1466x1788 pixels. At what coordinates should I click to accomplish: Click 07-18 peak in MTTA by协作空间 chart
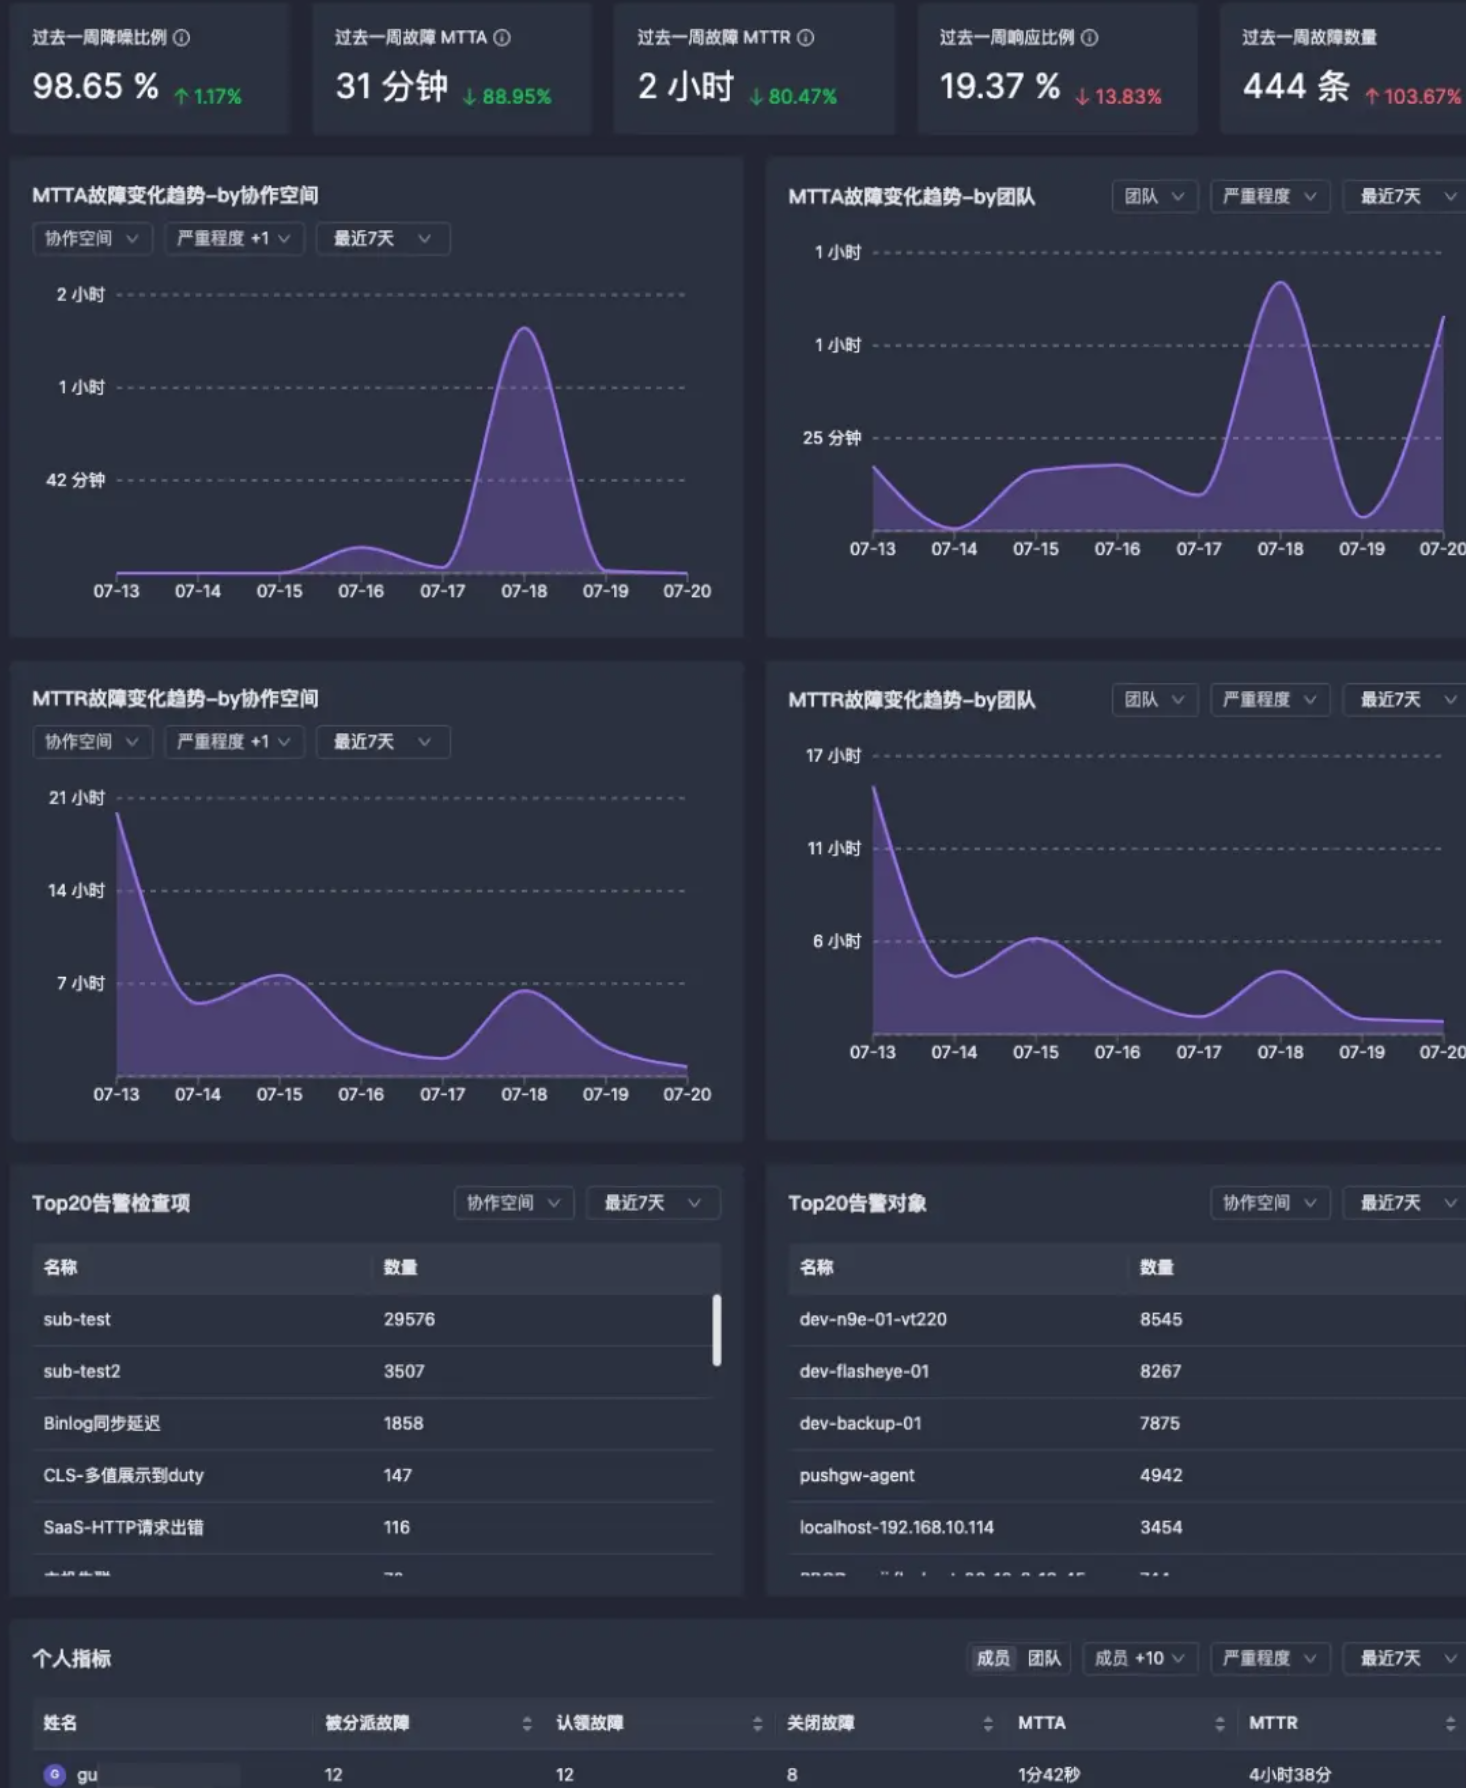click(x=525, y=329)
